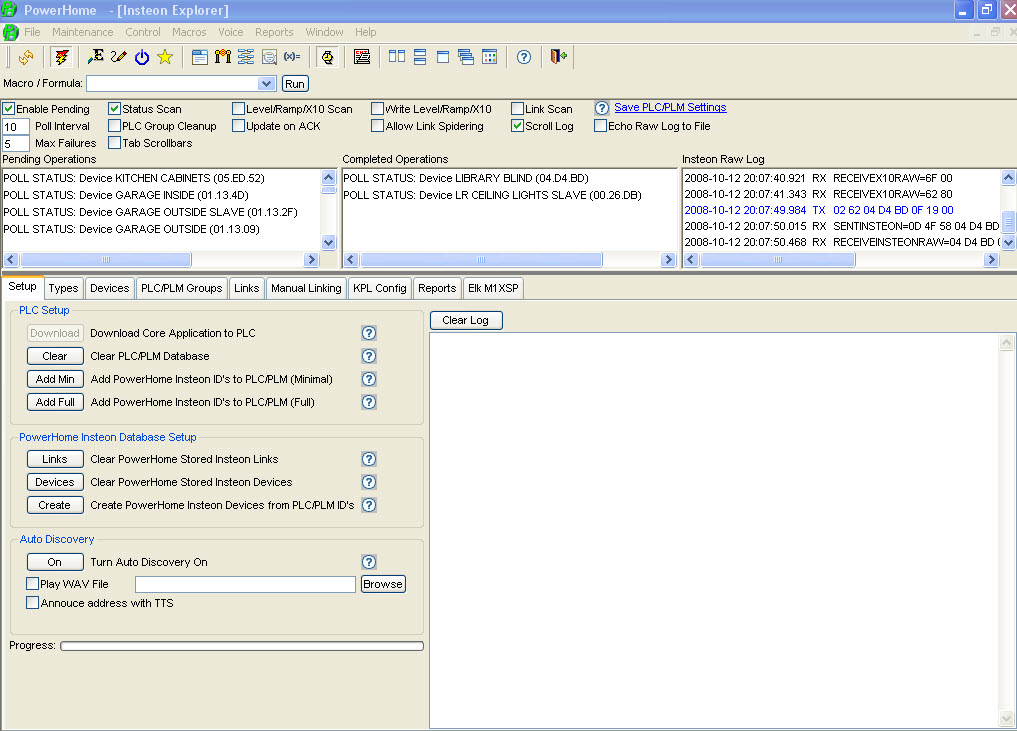Click the red-header event log toolbar icon
Image resolution: width=1017 pixels, height=731 pixels.
[362, 57]
